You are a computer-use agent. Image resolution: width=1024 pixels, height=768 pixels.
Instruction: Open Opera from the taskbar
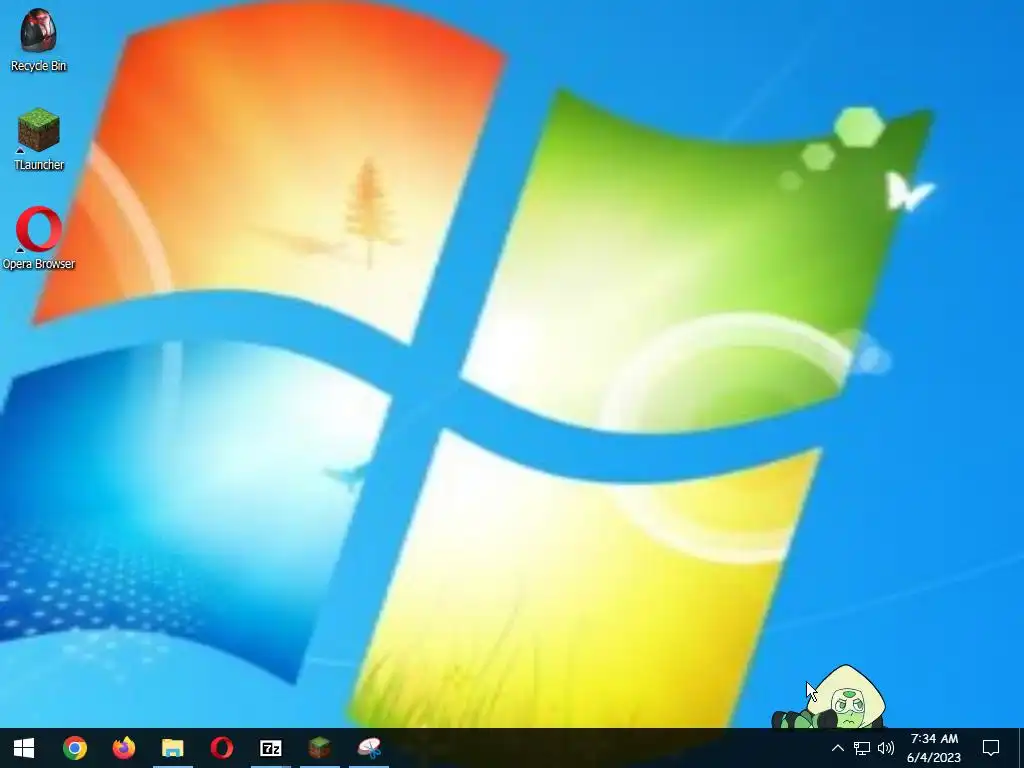(x=222, y=748)
